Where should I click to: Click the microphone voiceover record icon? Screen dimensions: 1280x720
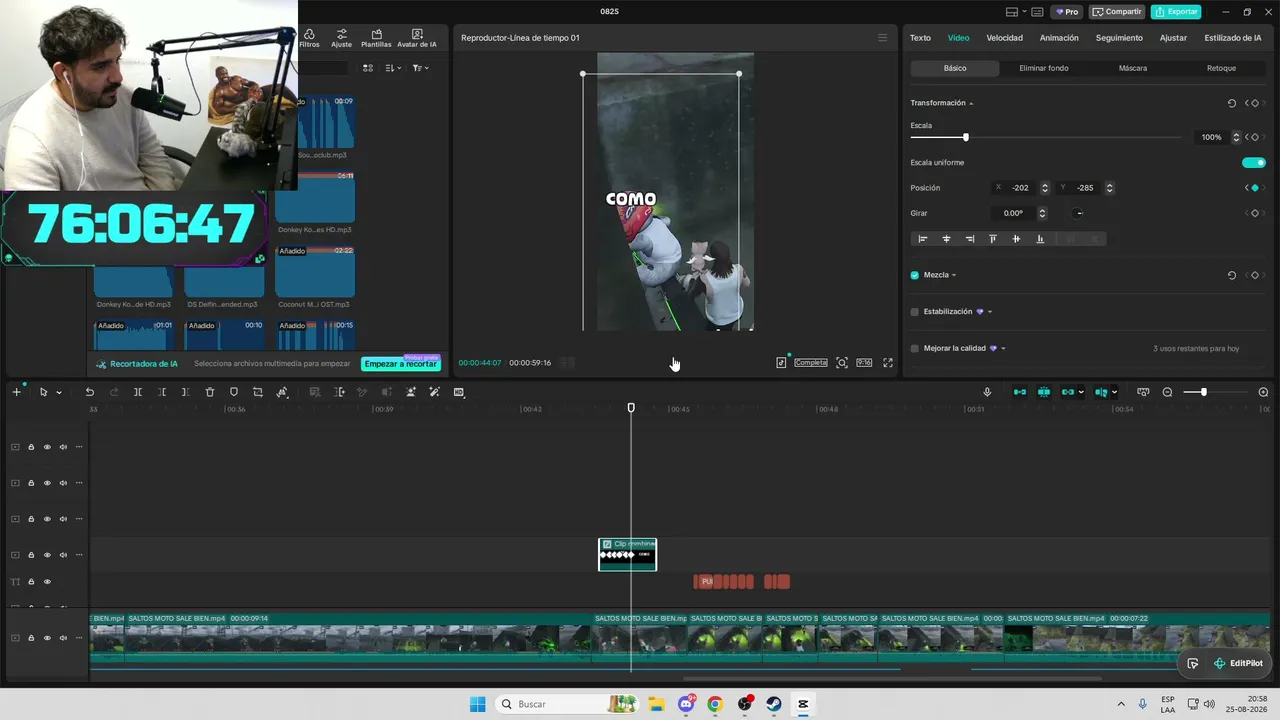pos(987,392)
